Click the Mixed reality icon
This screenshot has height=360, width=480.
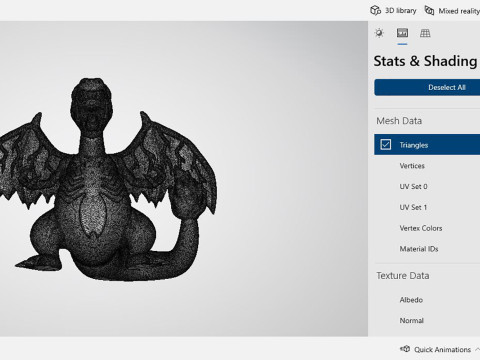(x=429, y=10)
